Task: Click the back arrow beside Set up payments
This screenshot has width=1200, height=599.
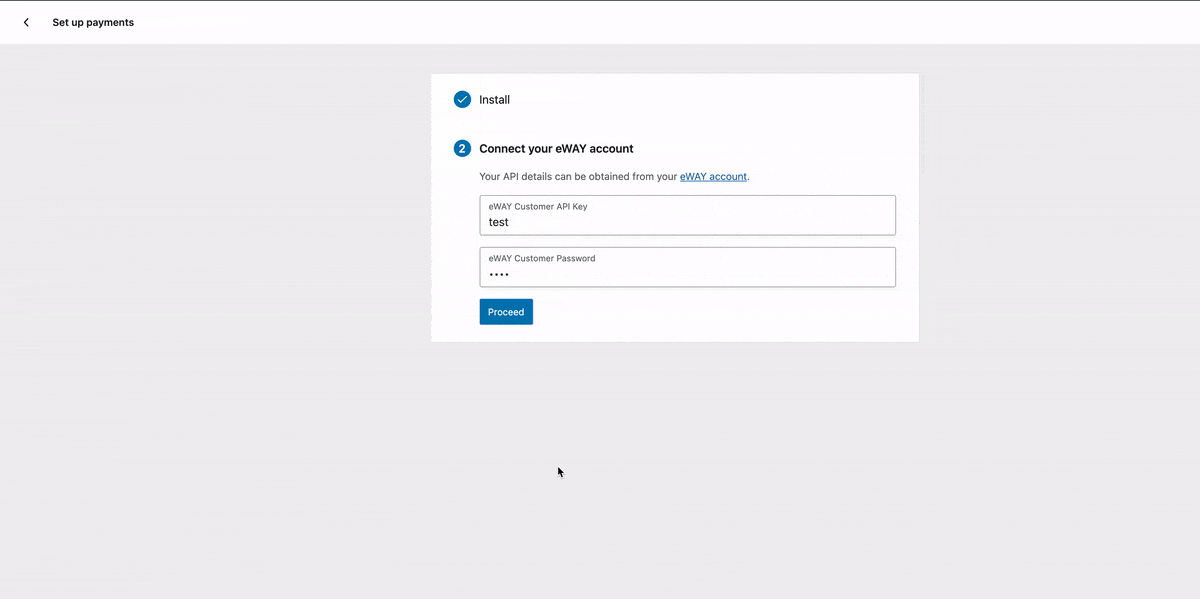Action: (x=25, y=21)
